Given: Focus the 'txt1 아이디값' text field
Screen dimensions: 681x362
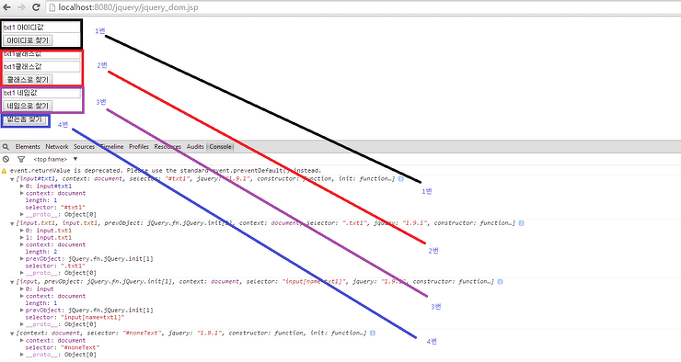Looking at the screenshot, I should tap(41, 27).
